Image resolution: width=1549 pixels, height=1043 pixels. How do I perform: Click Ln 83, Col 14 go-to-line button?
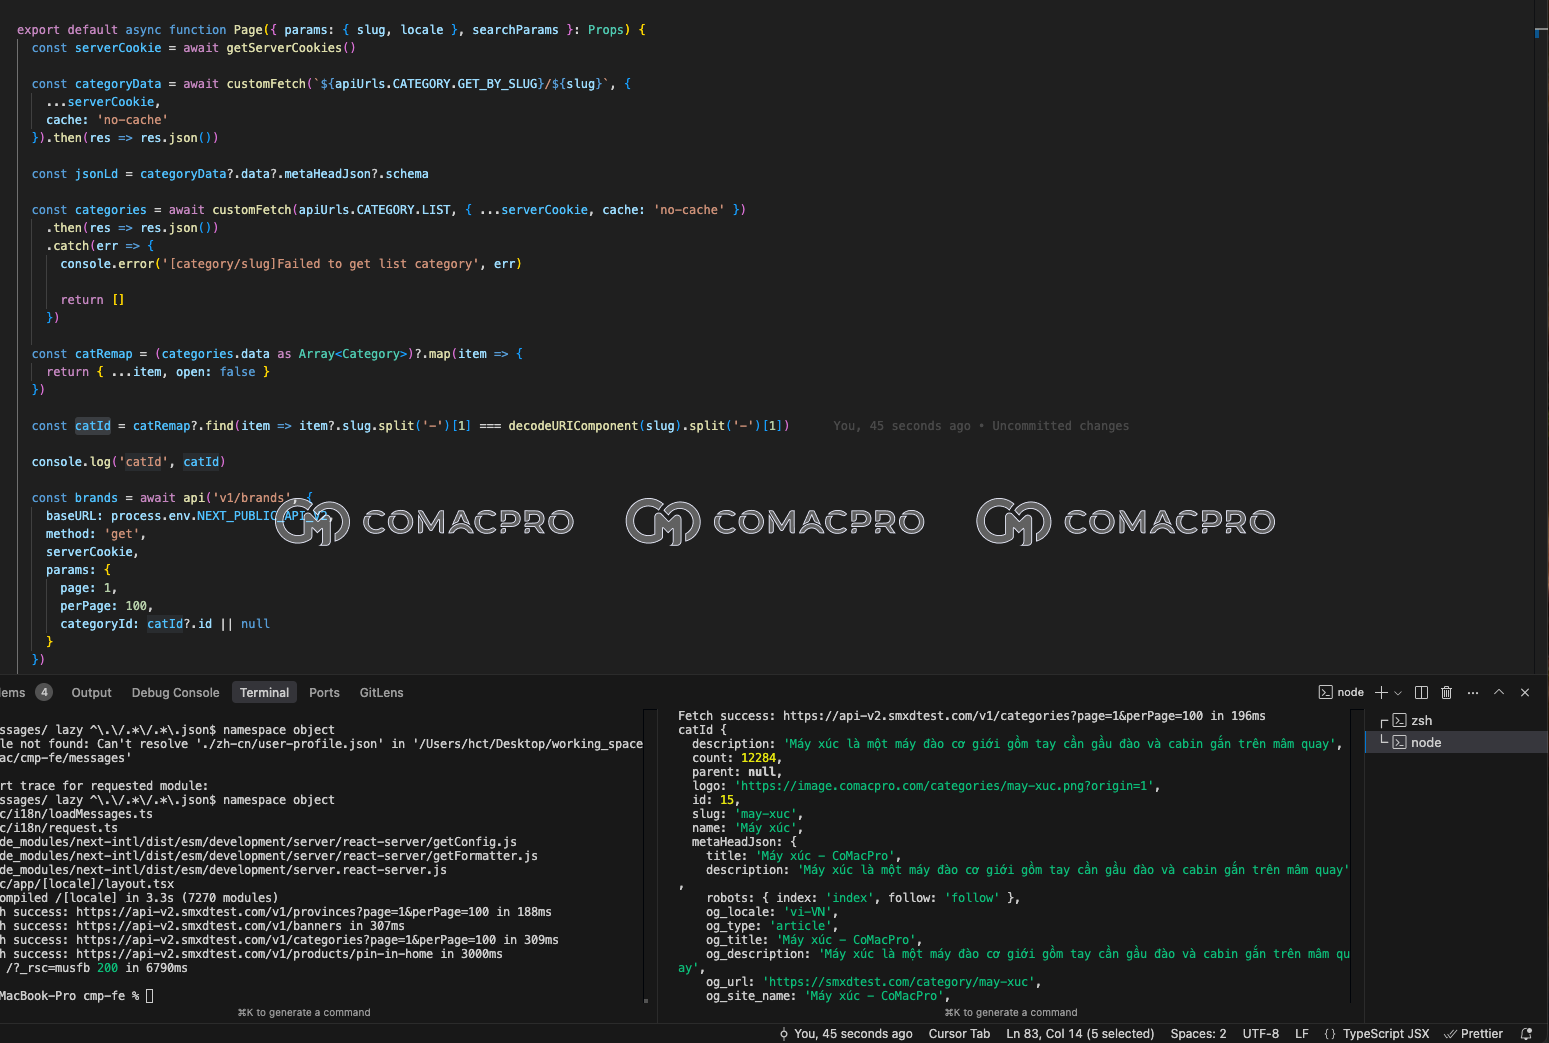coord(1079,1034)
